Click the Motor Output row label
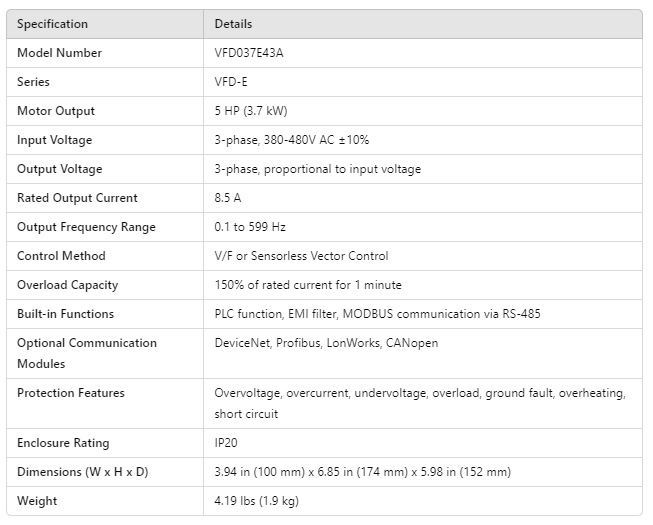Viewport: 653px width, 525px height. (56, 111)
